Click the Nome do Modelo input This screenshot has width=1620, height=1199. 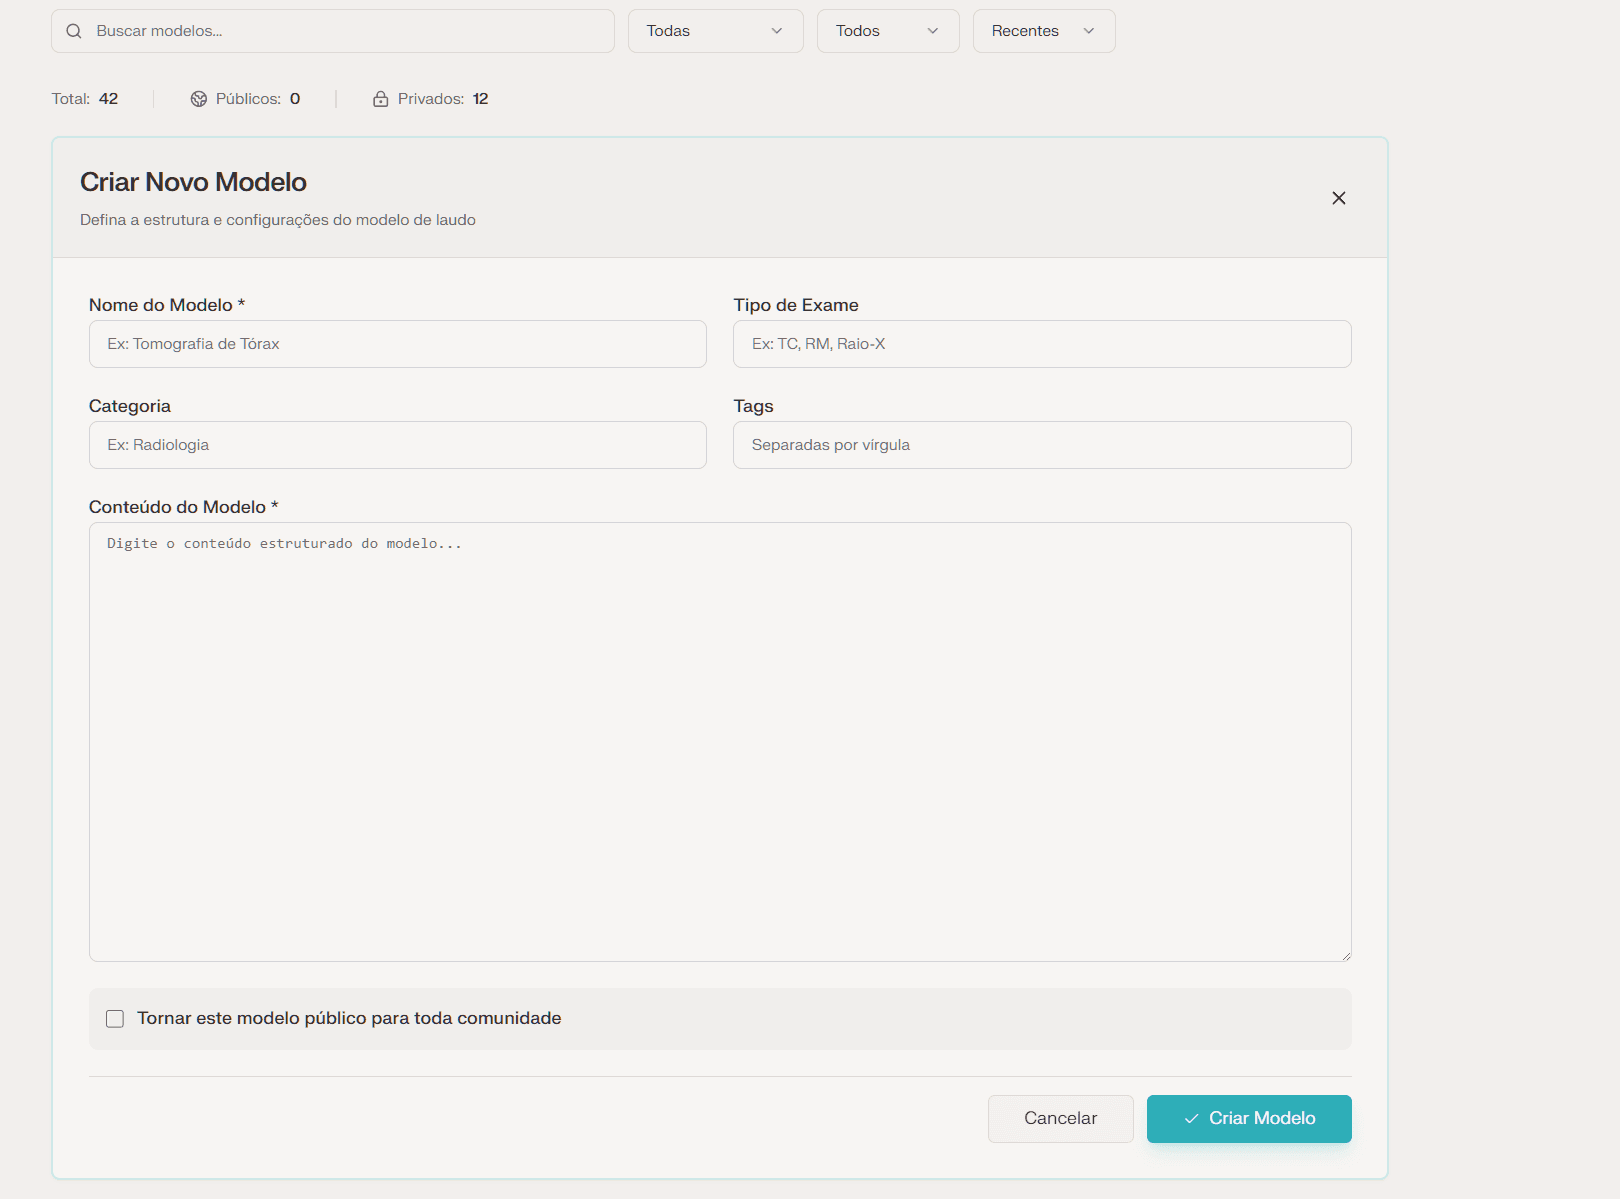[397, 344]
